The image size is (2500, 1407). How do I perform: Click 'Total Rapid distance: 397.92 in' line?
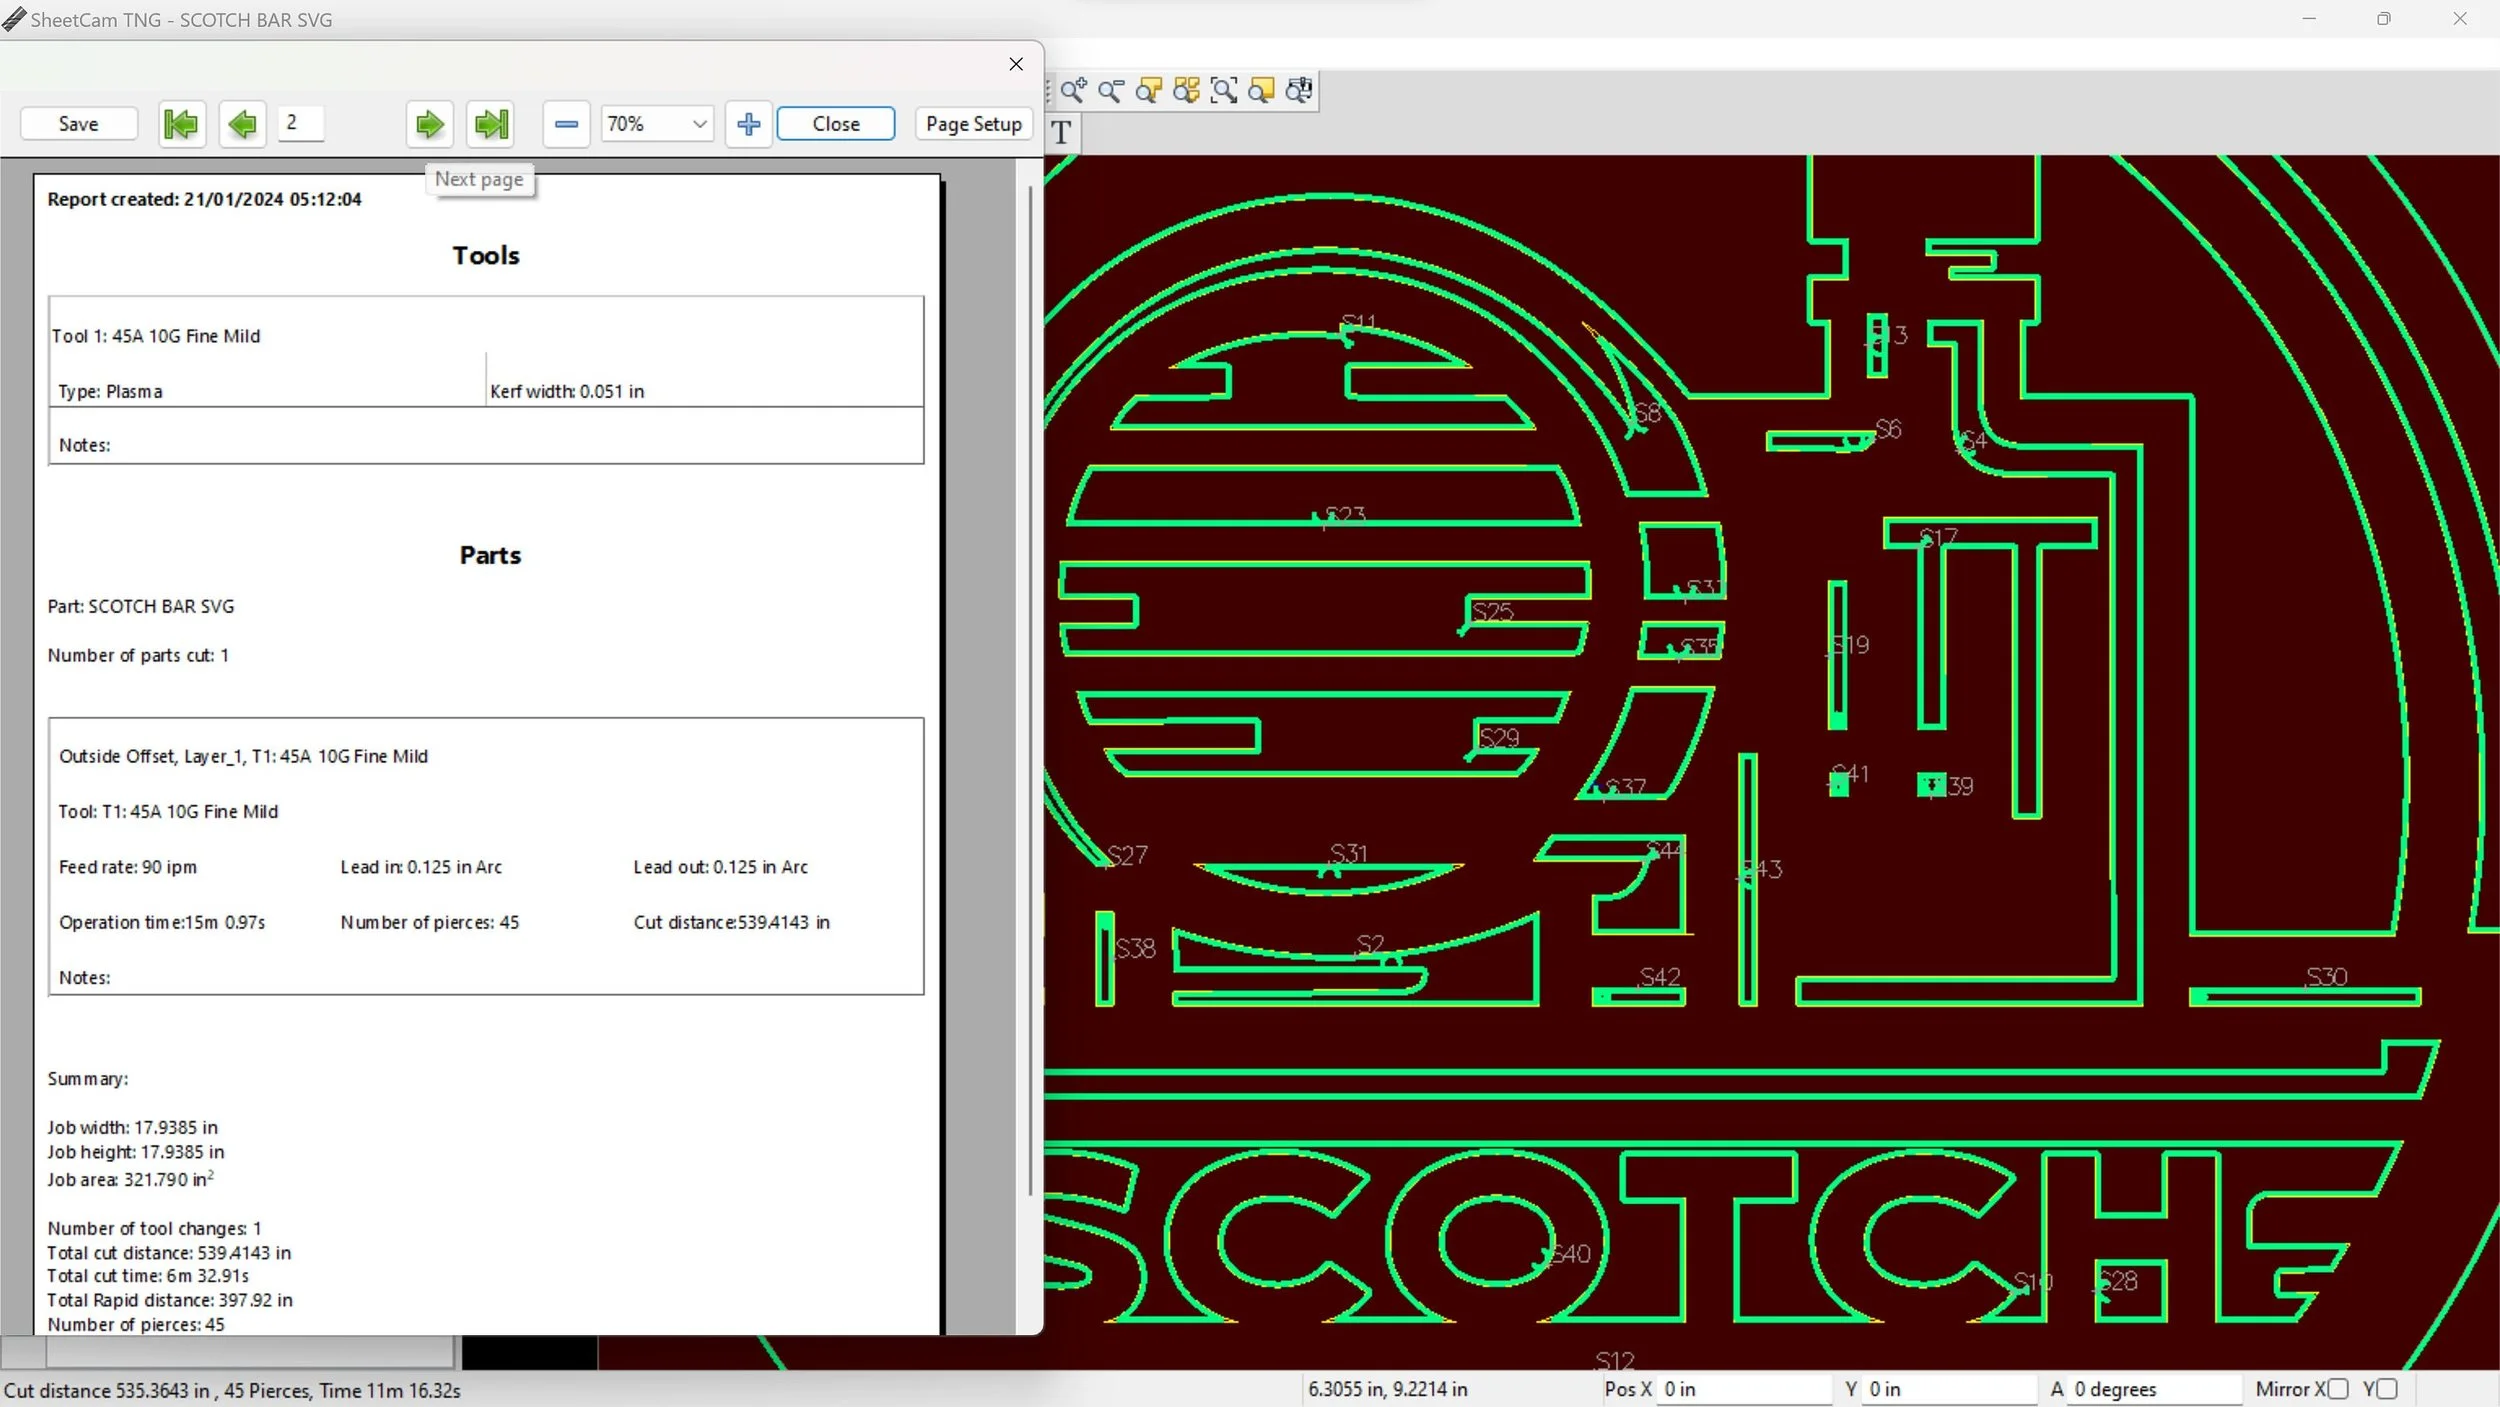click(x=170, y=1300)
